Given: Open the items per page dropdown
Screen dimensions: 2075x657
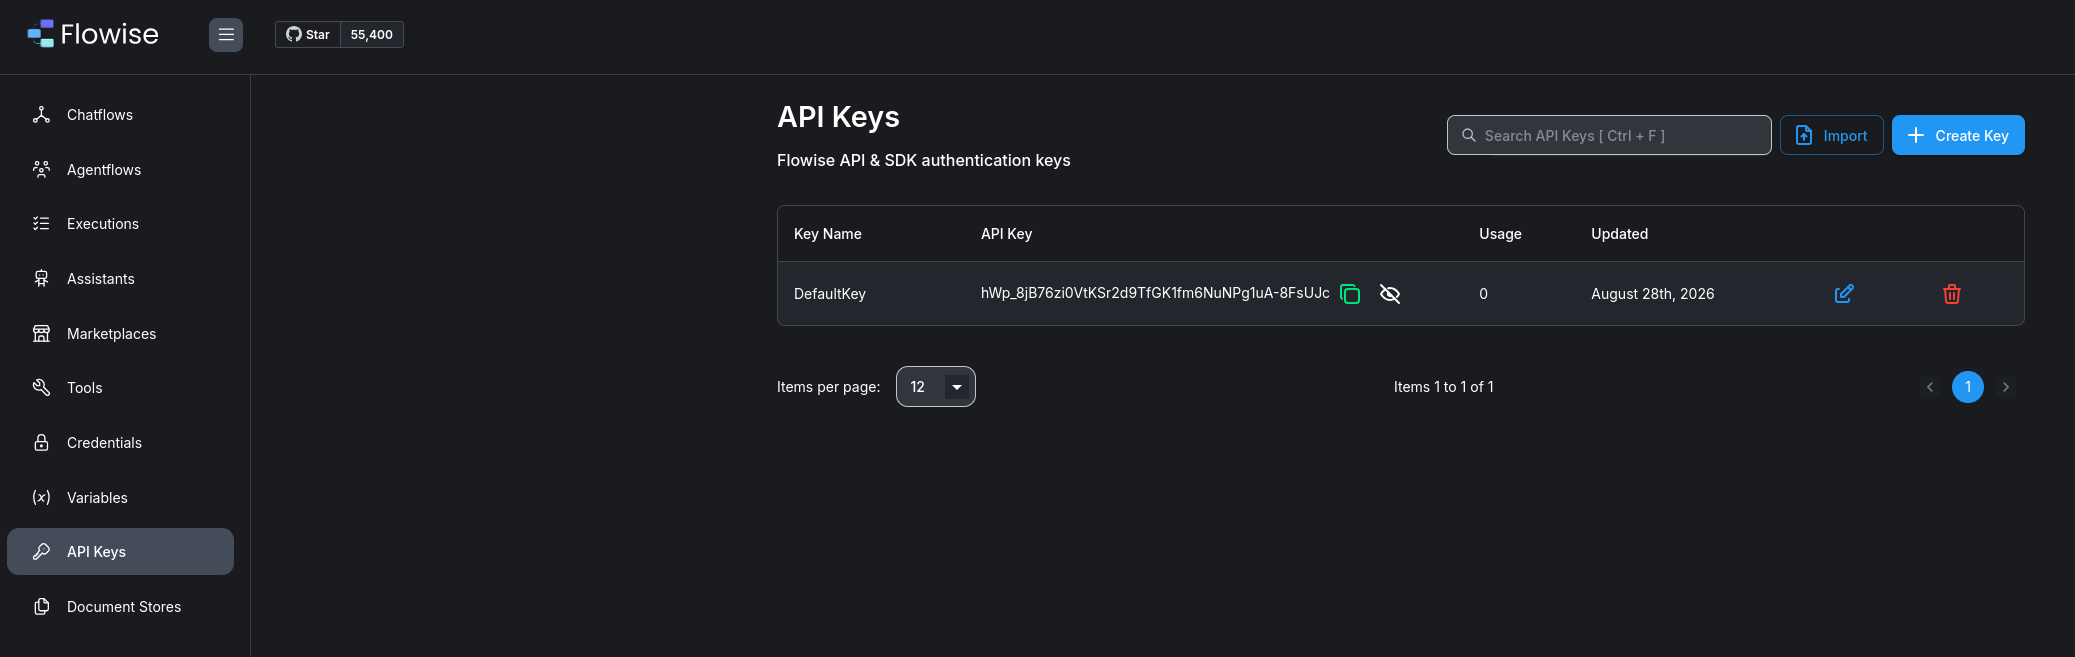Looking at the screenshot, I should 936,387.
